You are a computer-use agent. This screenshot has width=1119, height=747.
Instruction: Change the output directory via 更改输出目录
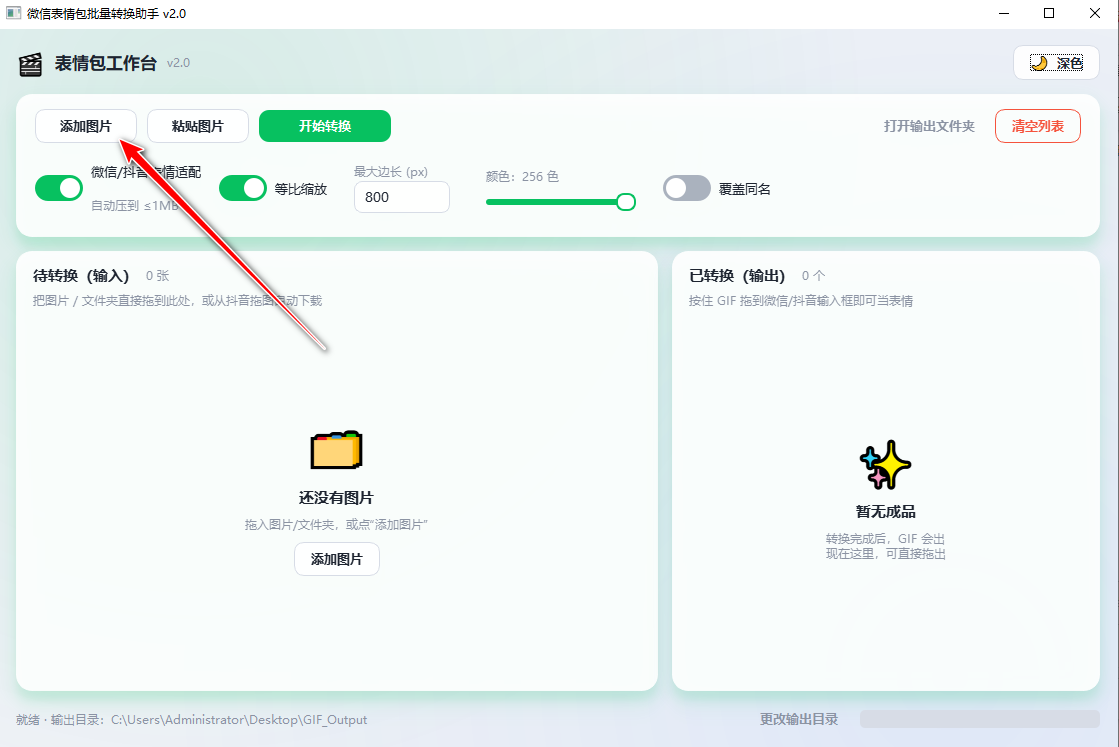tap(799, 719)
